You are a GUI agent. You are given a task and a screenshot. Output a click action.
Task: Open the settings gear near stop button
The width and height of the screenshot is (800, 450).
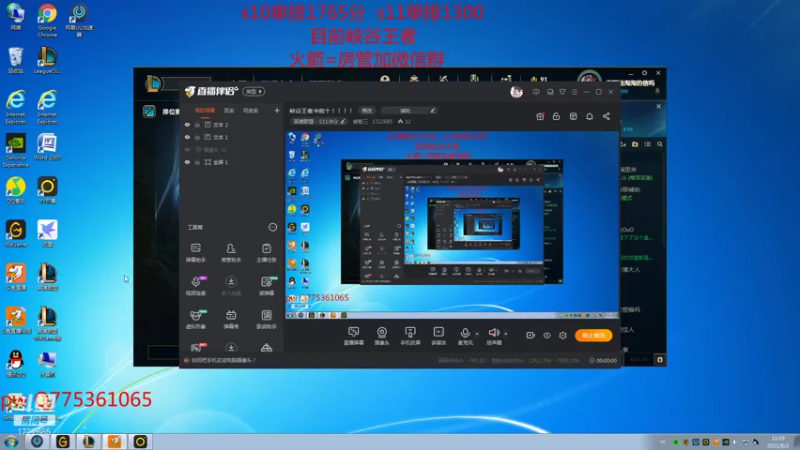[563, 335]
